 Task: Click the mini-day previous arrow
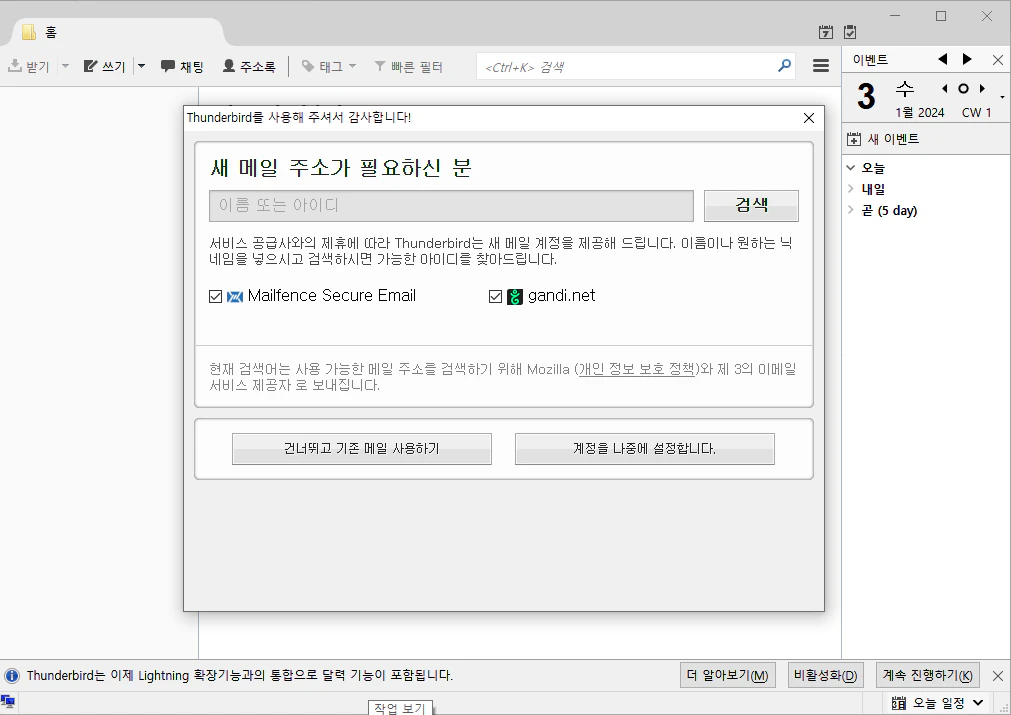click(x=945, y=88)
